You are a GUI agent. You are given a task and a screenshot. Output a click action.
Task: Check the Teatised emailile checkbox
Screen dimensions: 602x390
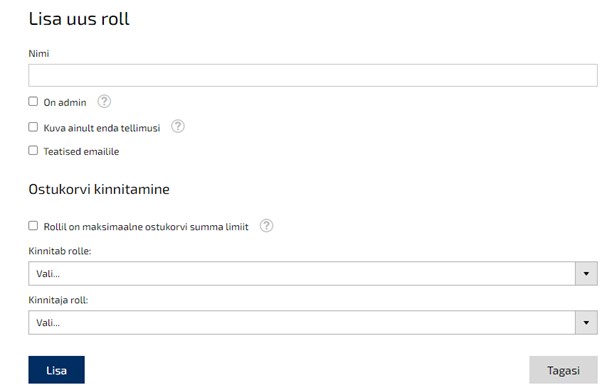[33, 150]
